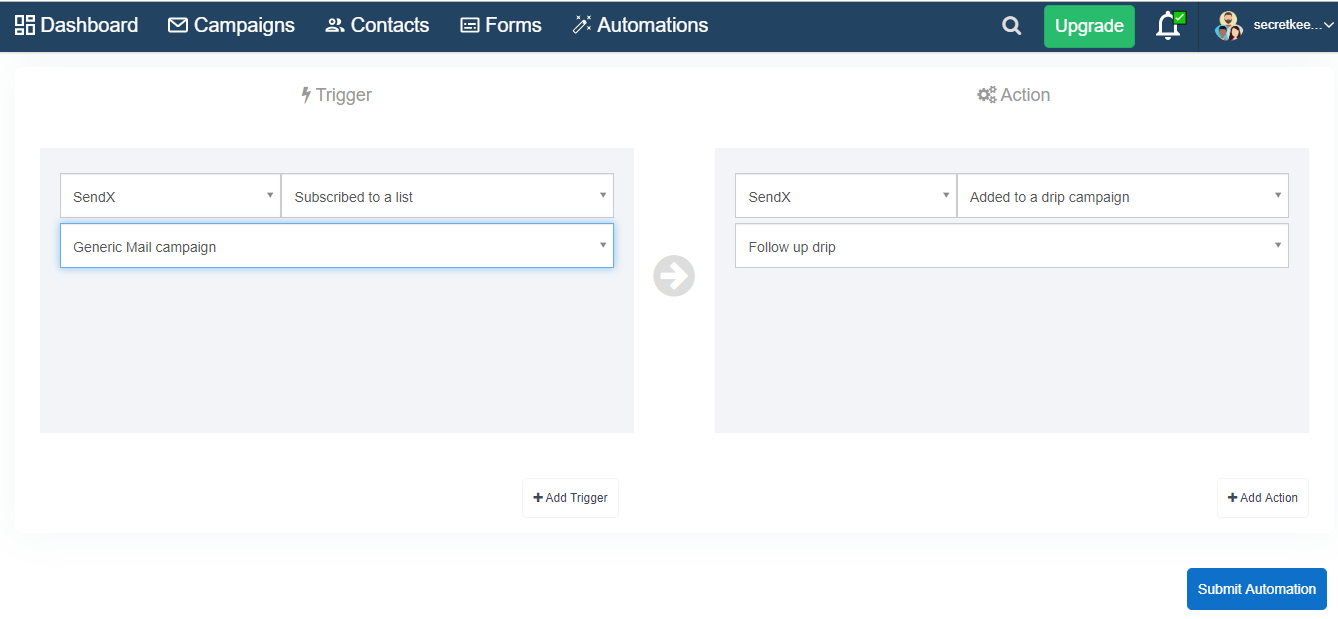Open 'Subscribed to a list' dropdown
Viewport: 1338px width, 619px height.
coord(447,196)
